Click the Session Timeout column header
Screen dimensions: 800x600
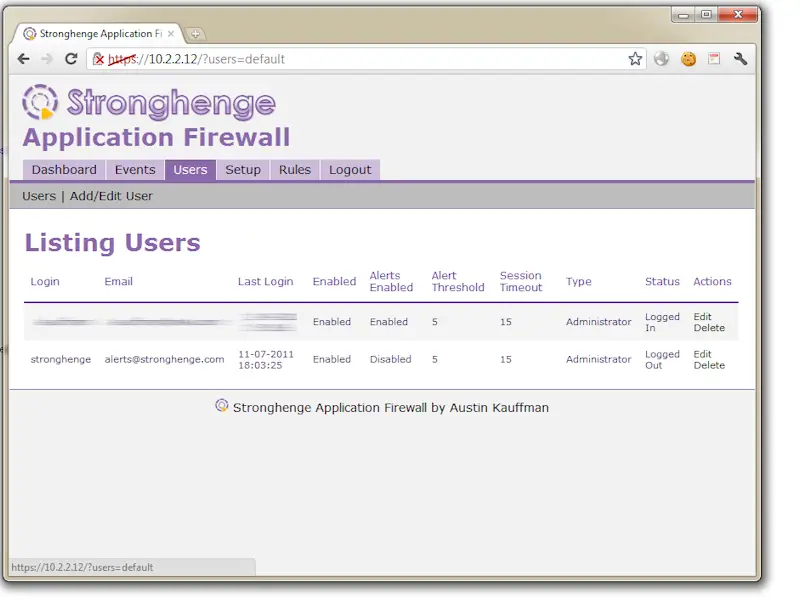tap(521, 281)
